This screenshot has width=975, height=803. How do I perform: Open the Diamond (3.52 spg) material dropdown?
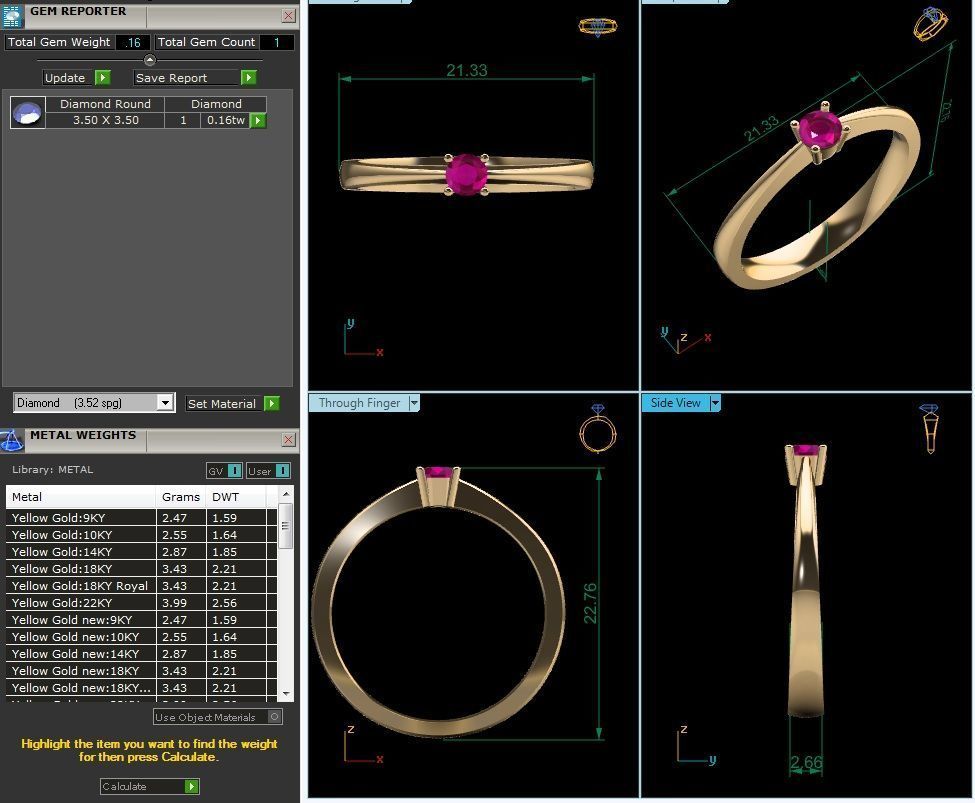click(x=165, y=403)
